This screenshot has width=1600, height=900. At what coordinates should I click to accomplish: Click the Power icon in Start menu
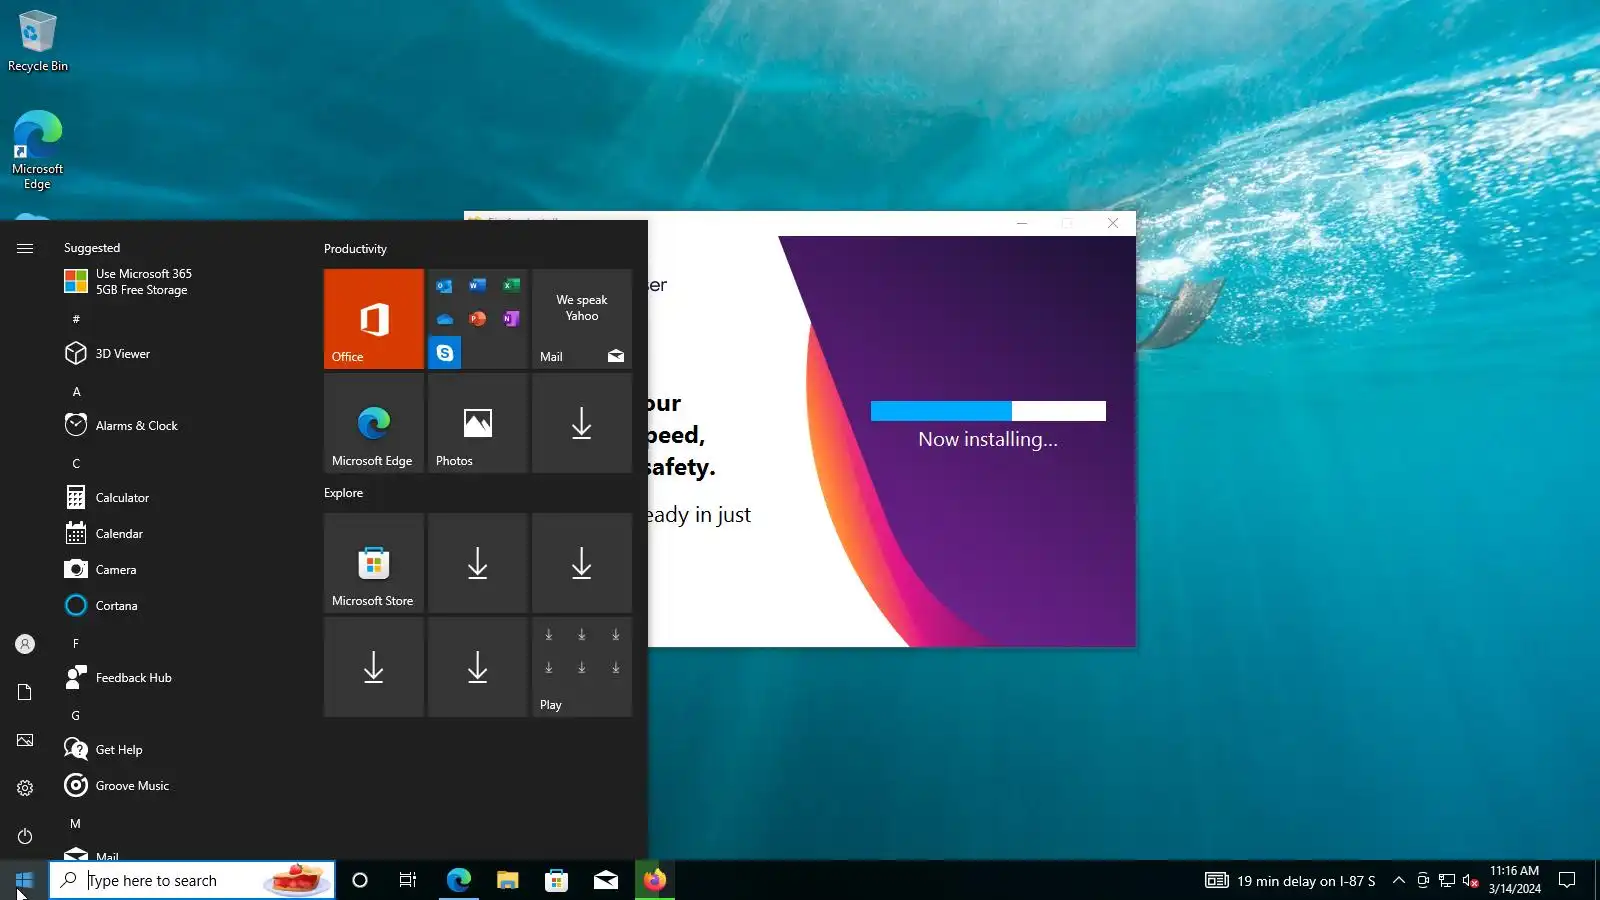pyautogui.click(x=25, y=836)
